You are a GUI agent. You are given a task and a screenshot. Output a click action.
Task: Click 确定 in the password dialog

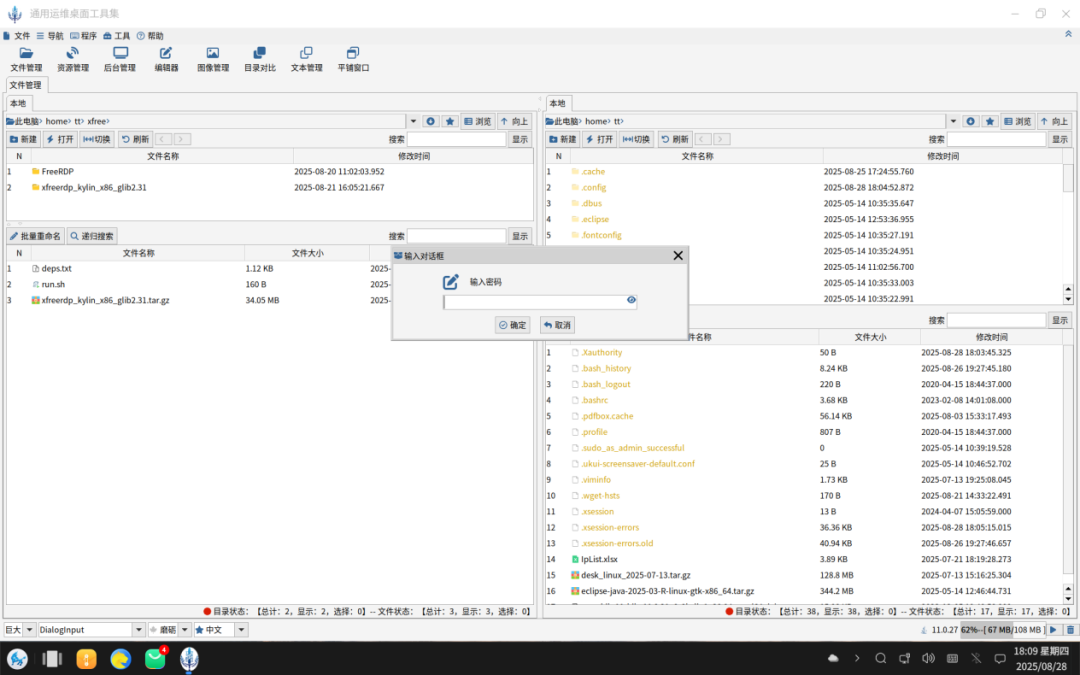[512, 325]
